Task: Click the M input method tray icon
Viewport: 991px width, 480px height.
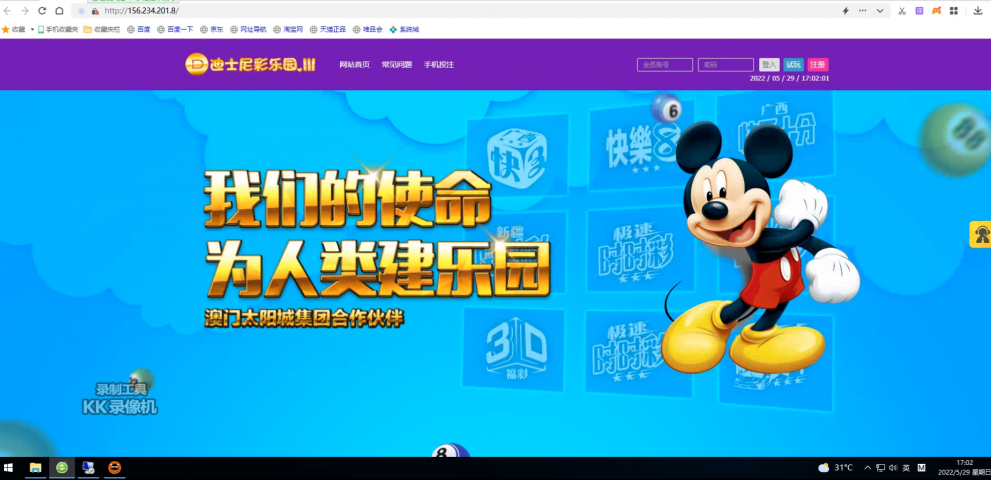Action: tap(921, 468)
